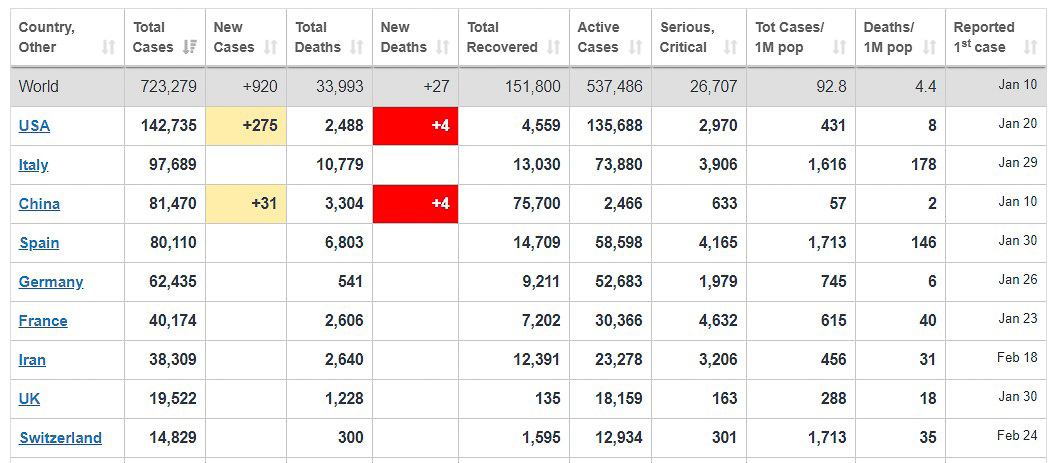The width and height of the screenshot is (1058, 463).
Task: Open the Italy country link
Action: tap(34, 165)
